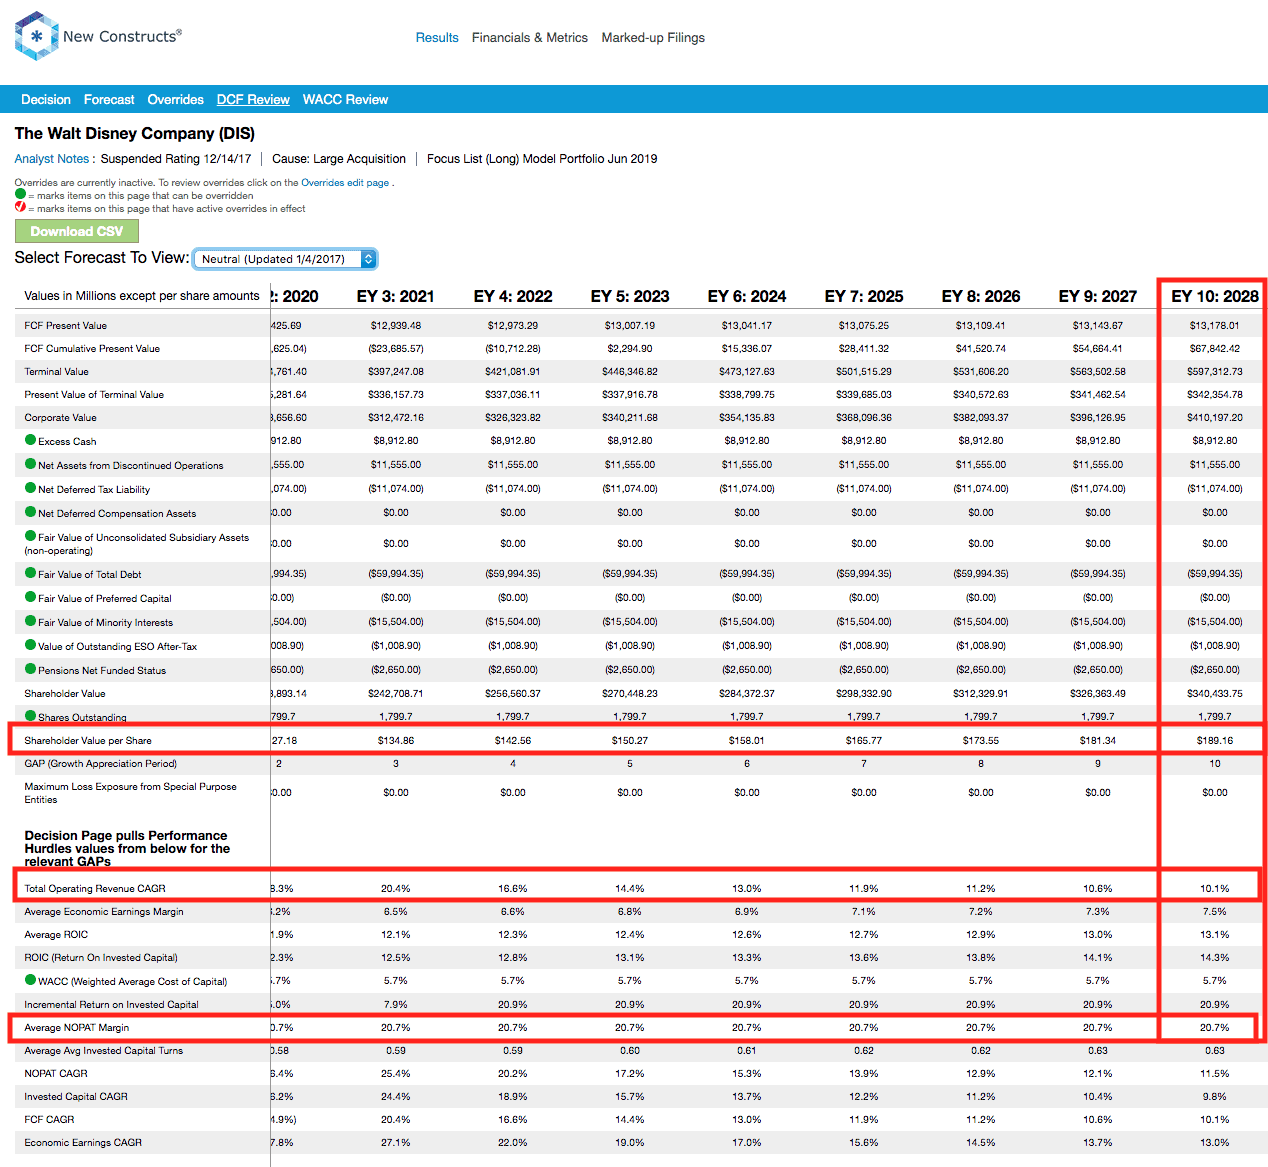Click the Shareholder Value per Share label
Image resolution: width=1268 pixels, height=1167 pixels.
pos(88,741)
